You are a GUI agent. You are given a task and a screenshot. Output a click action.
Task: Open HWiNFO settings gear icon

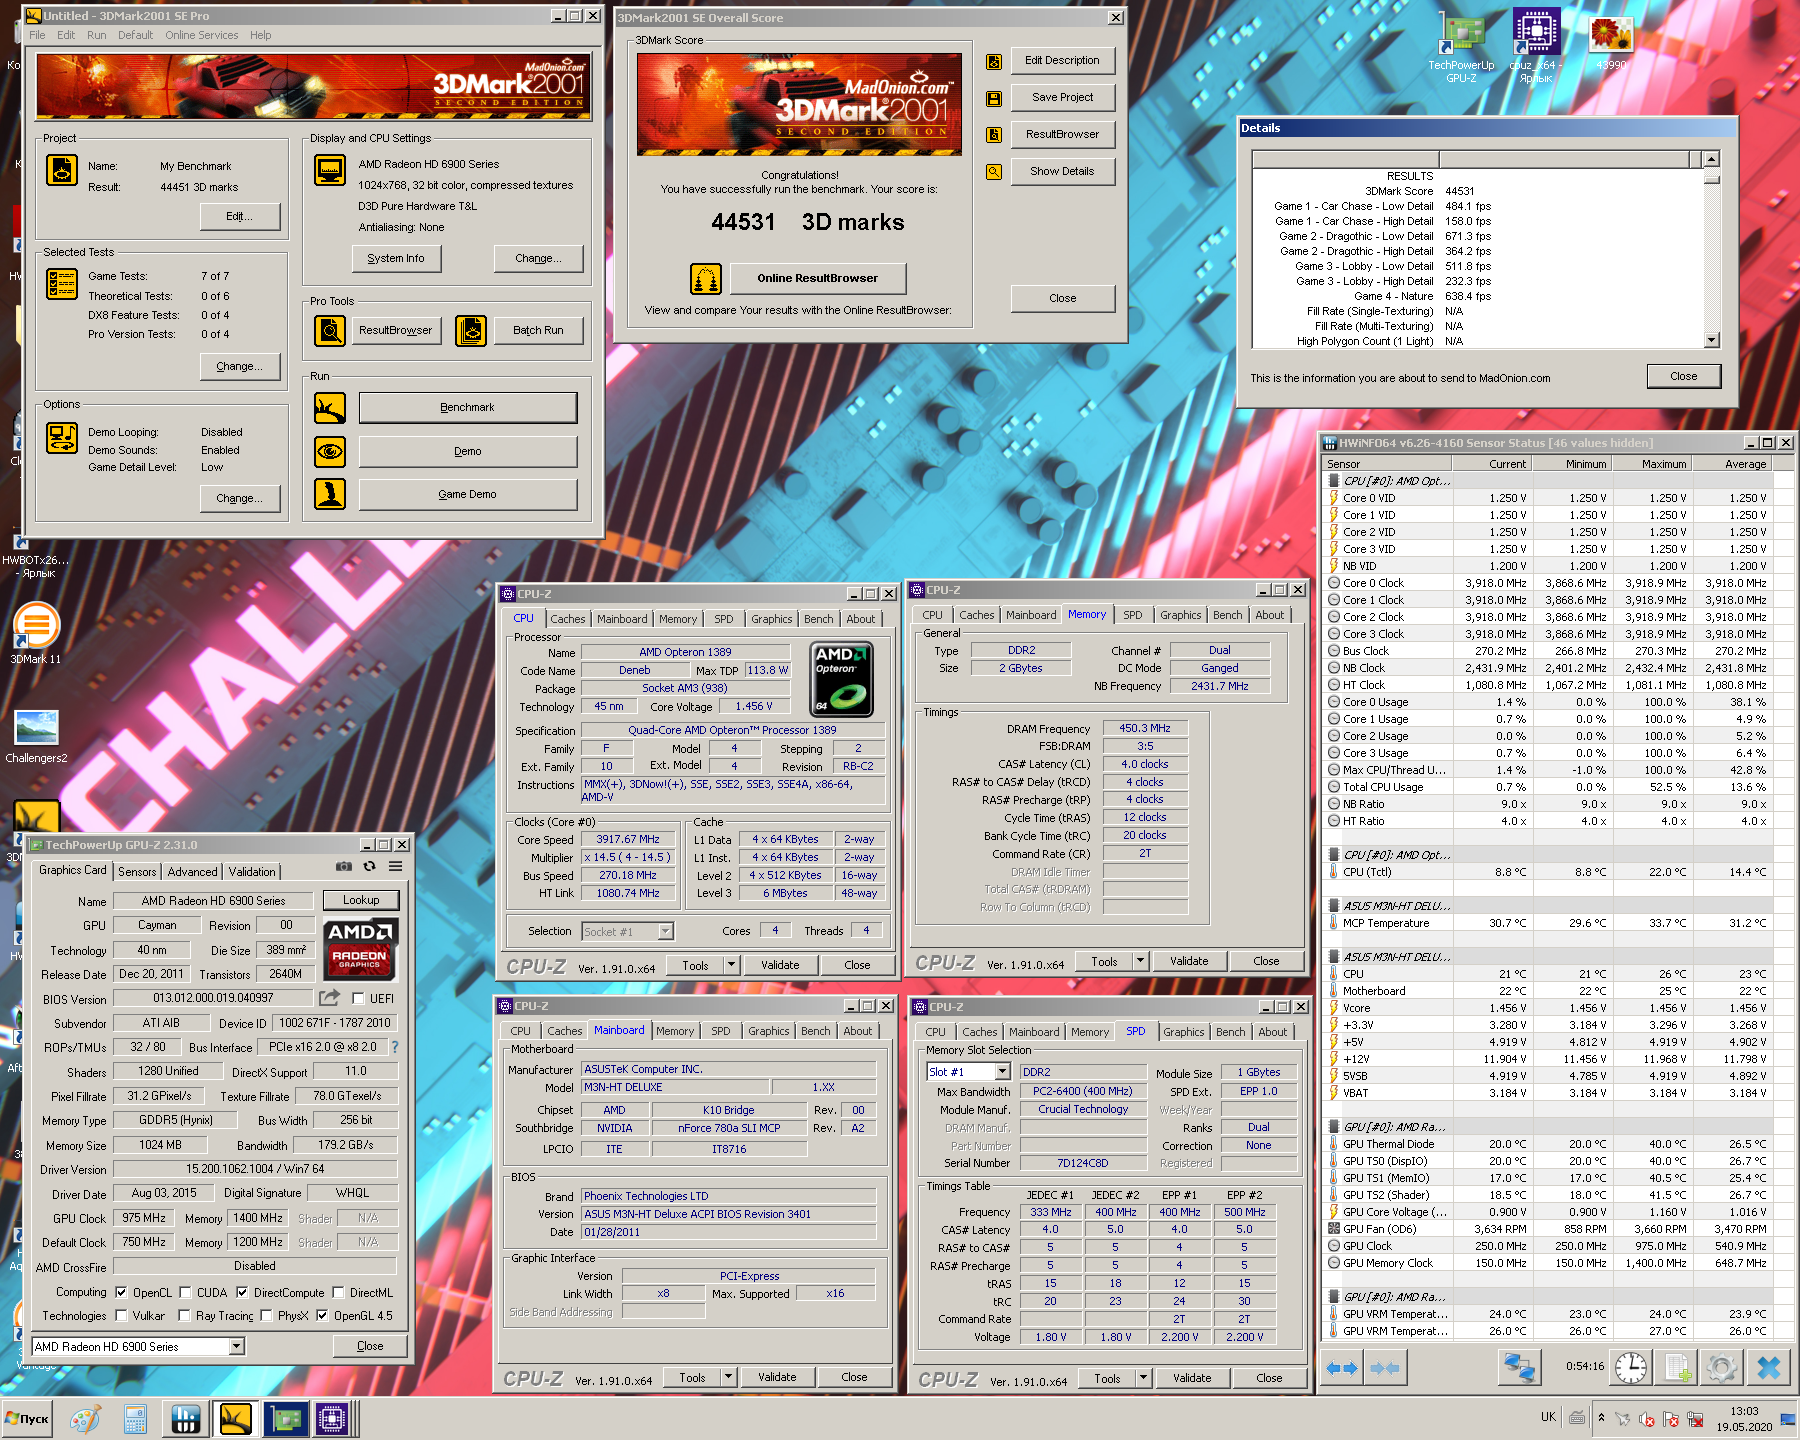pyautogui.click(x=1722, y=1367)
